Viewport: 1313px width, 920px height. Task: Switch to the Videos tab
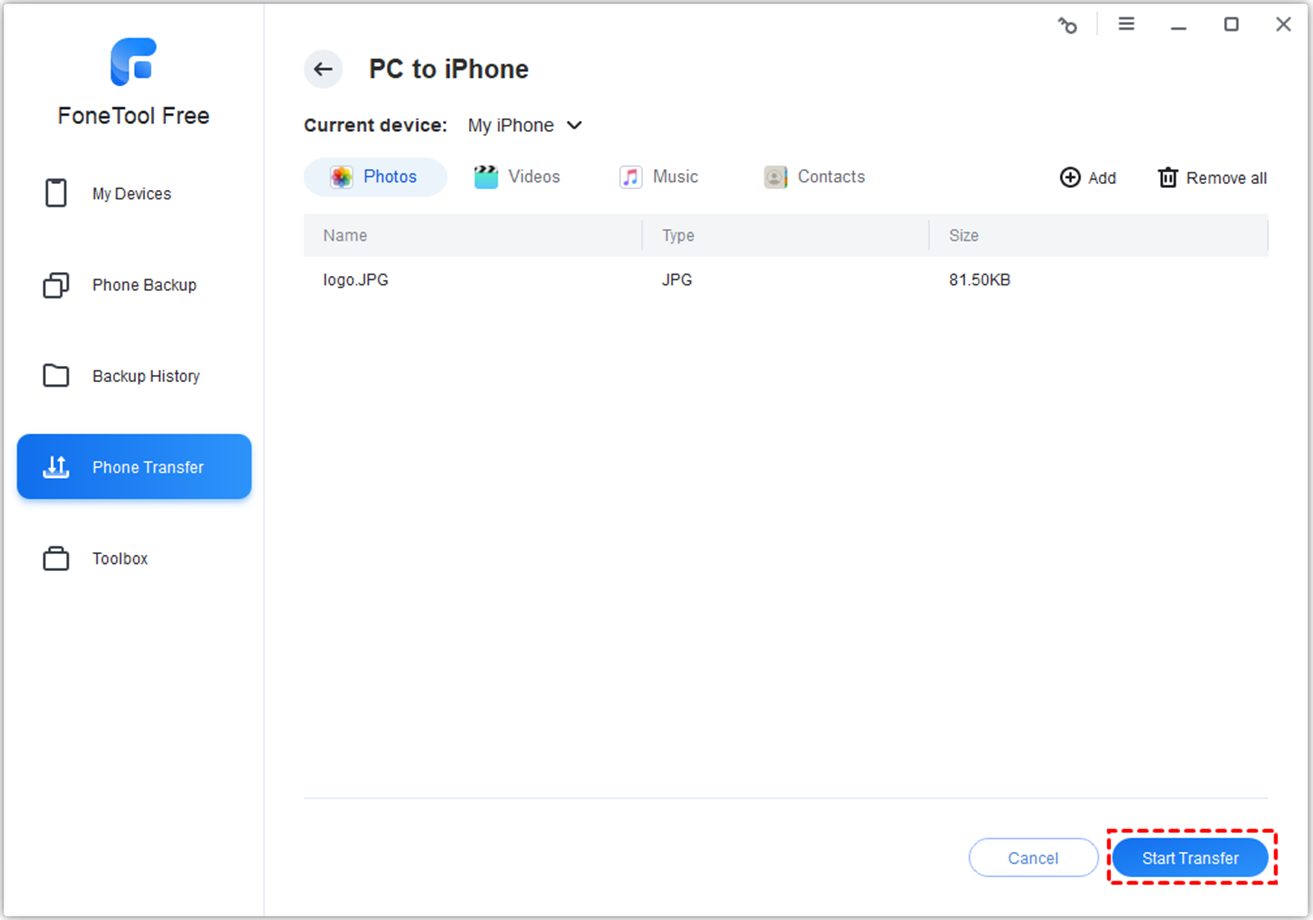[517, 177]
